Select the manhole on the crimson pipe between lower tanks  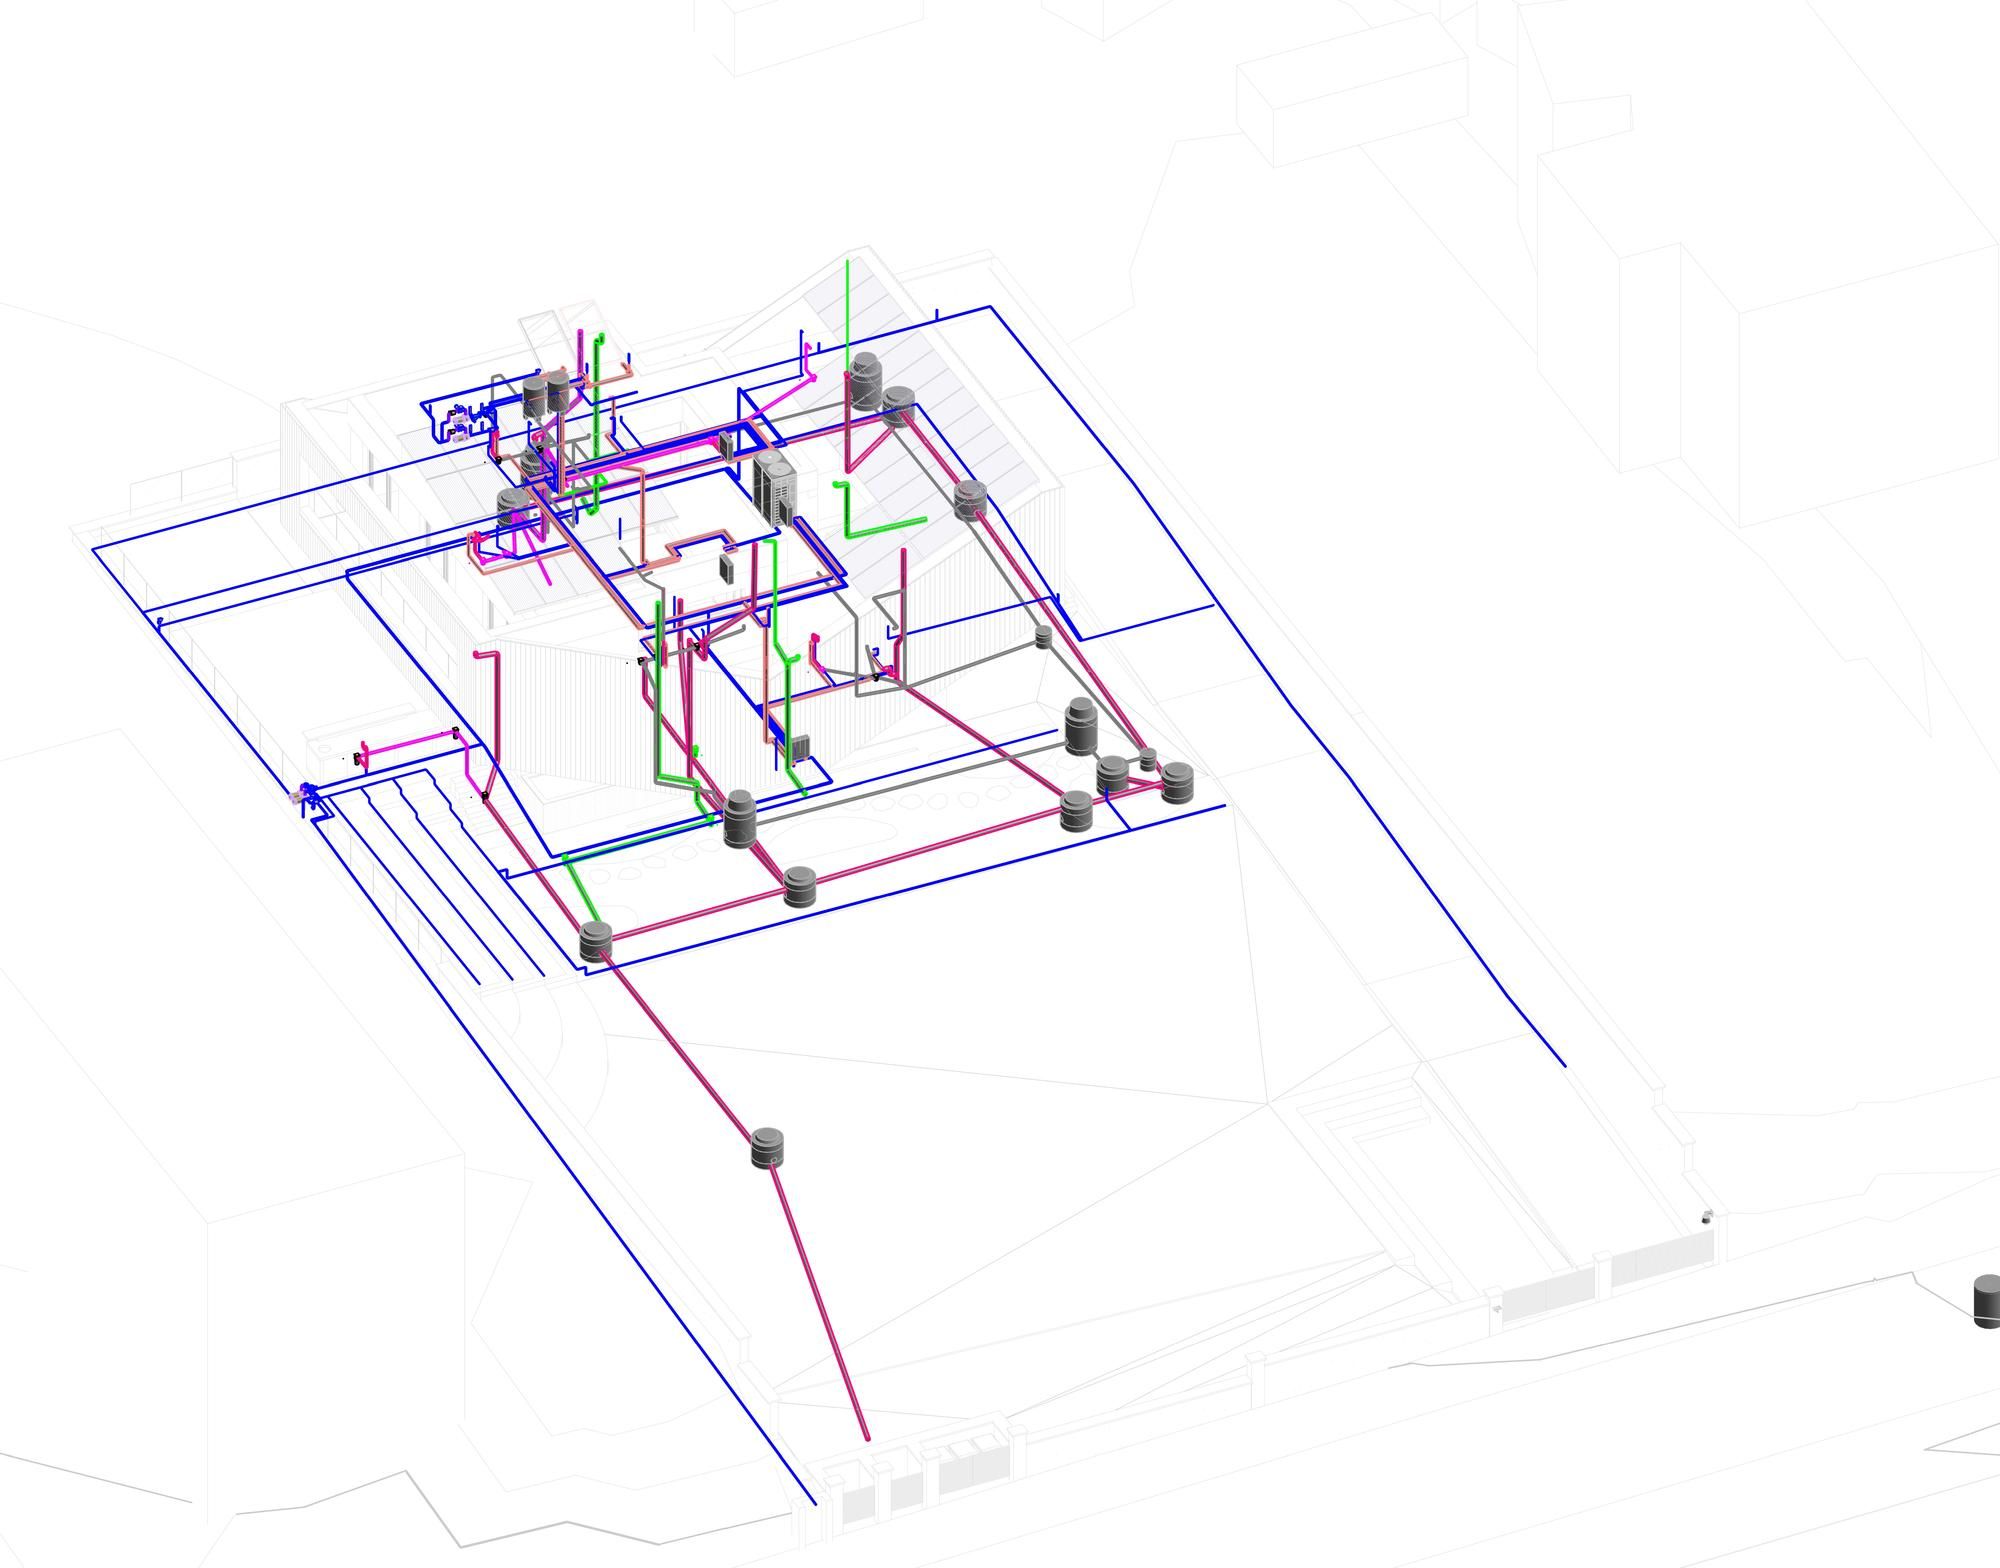click(x=799, y=886)
